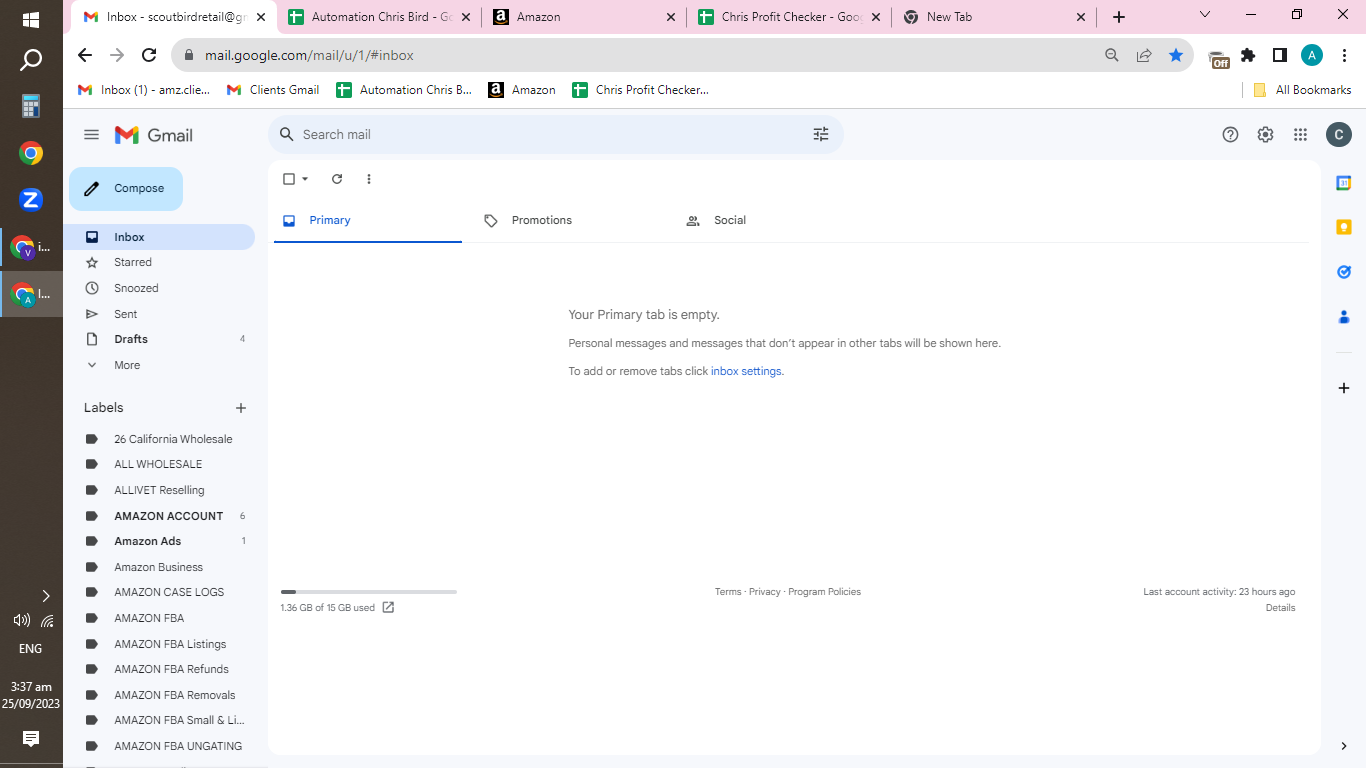Open Zoom app from taskbar
Viewport: 1366px width, 768px height.
pos(31,199)
